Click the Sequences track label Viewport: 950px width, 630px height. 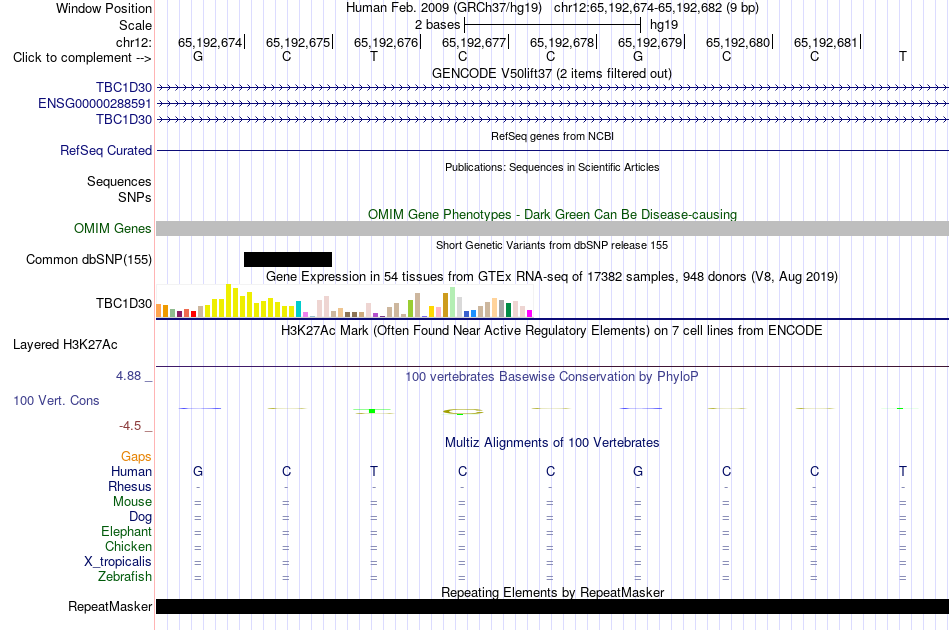[119, 182]
